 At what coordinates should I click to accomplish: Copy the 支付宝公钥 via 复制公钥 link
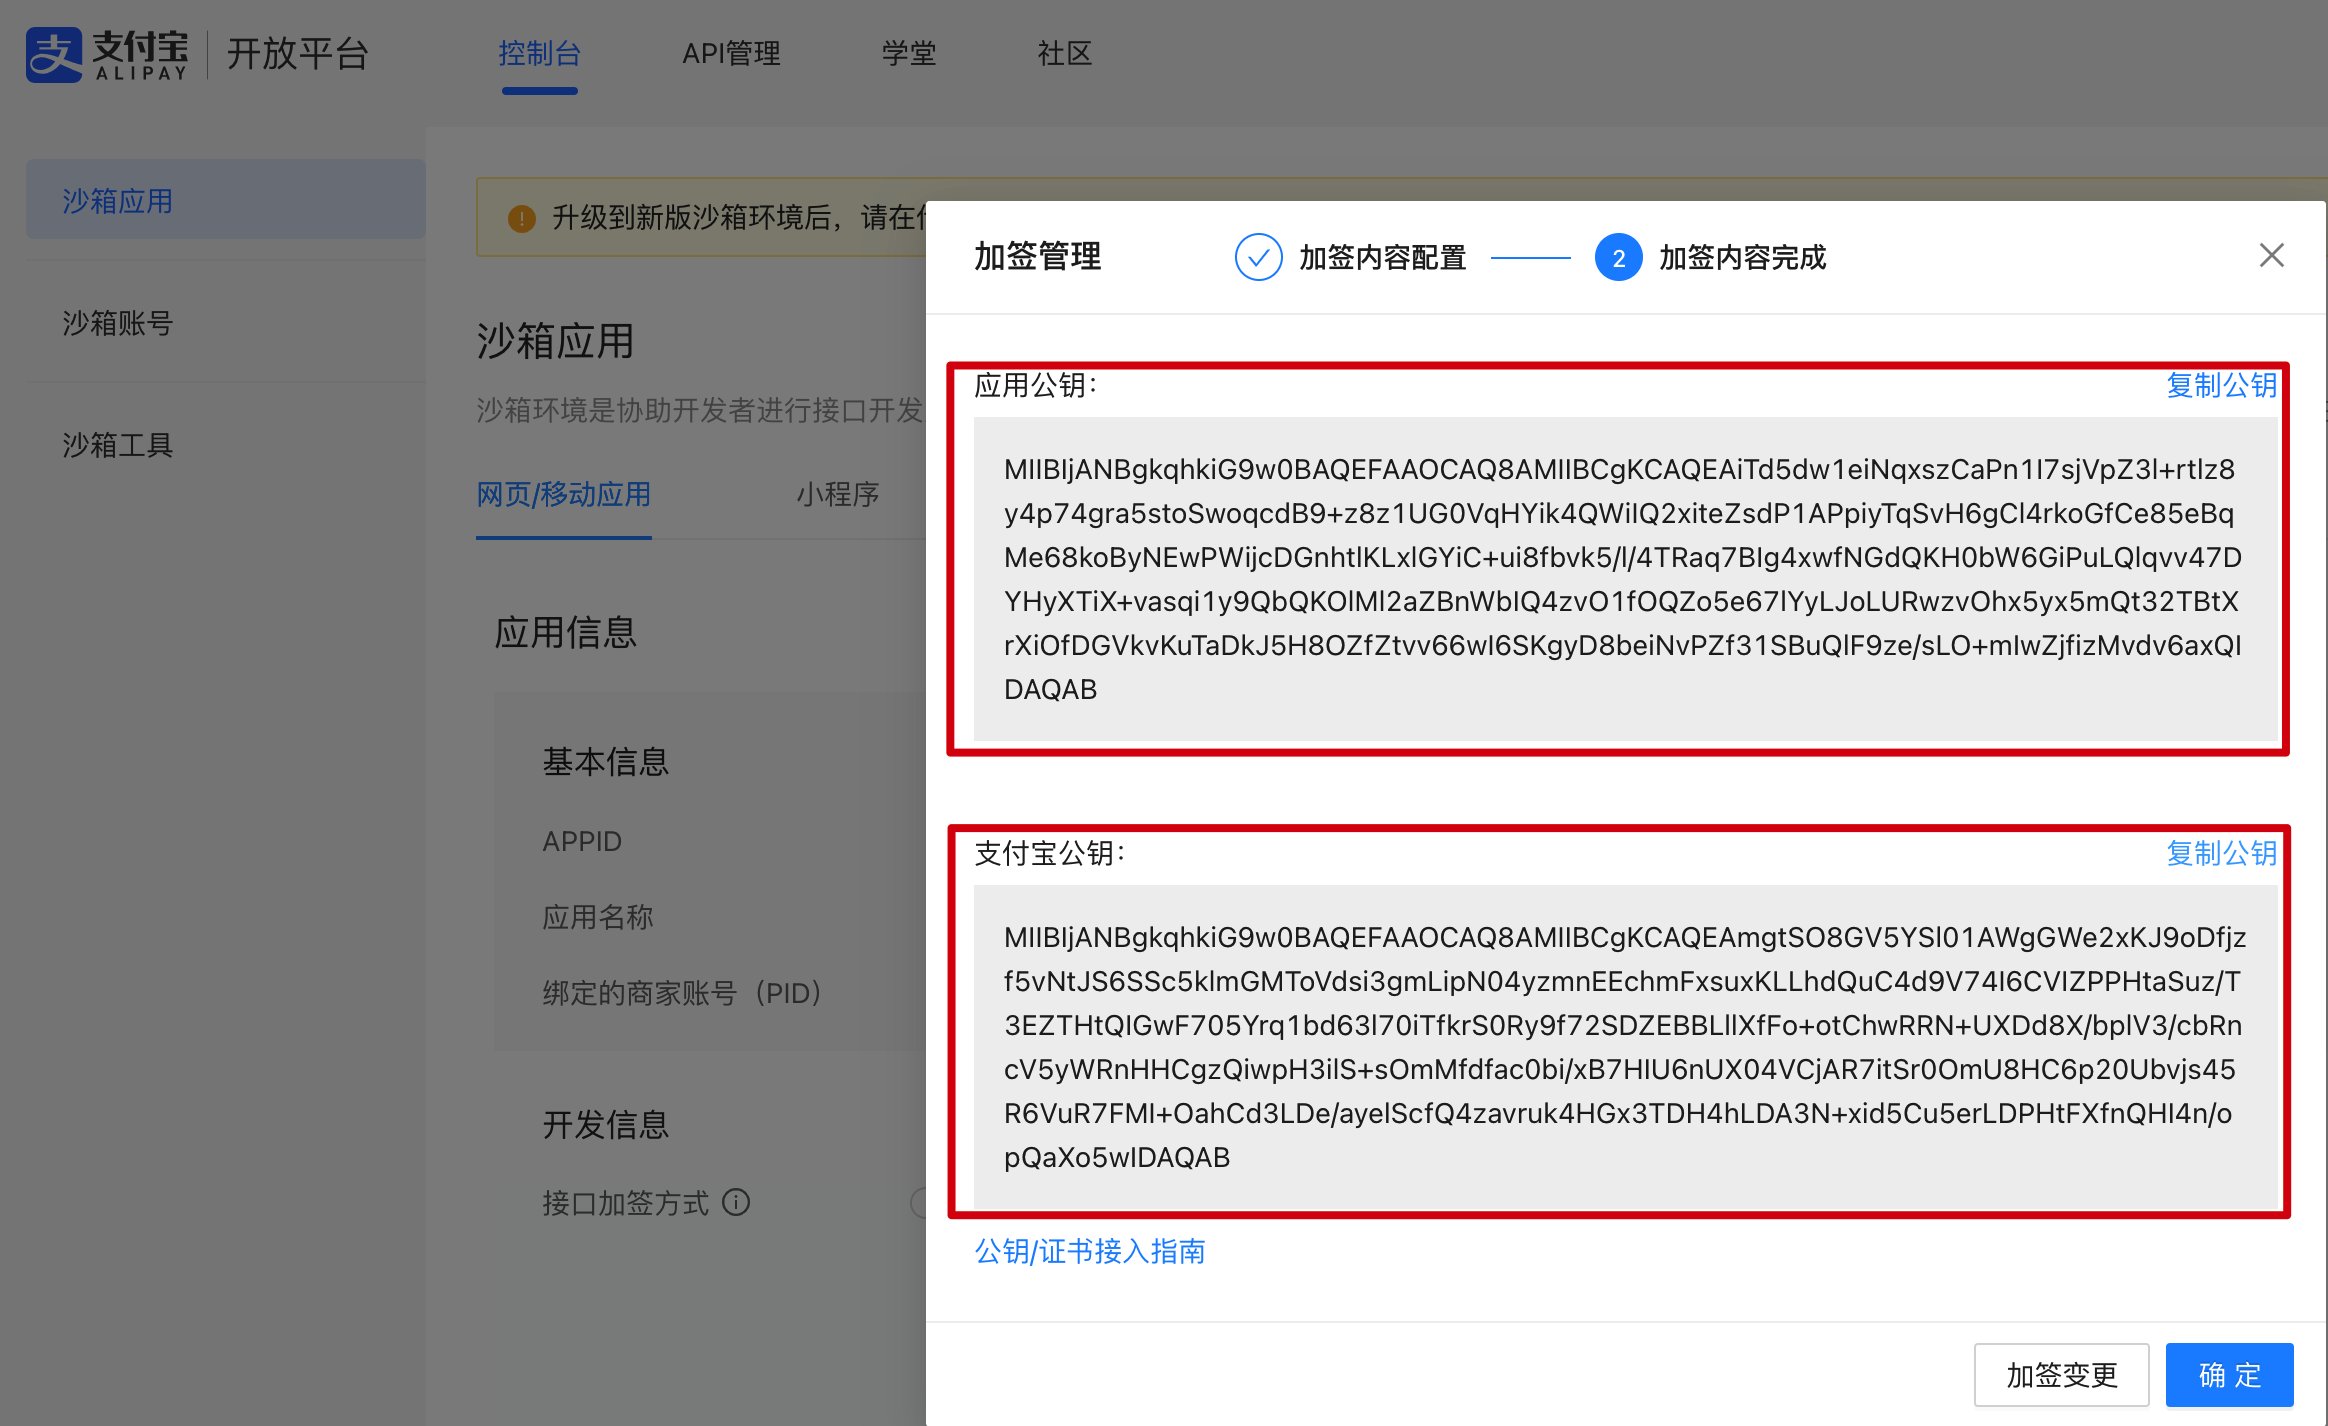[2221, 853]
